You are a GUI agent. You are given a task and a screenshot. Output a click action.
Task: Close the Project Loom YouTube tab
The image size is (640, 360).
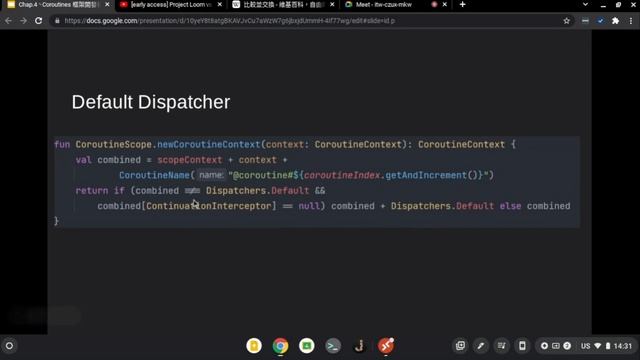(220, 4)
